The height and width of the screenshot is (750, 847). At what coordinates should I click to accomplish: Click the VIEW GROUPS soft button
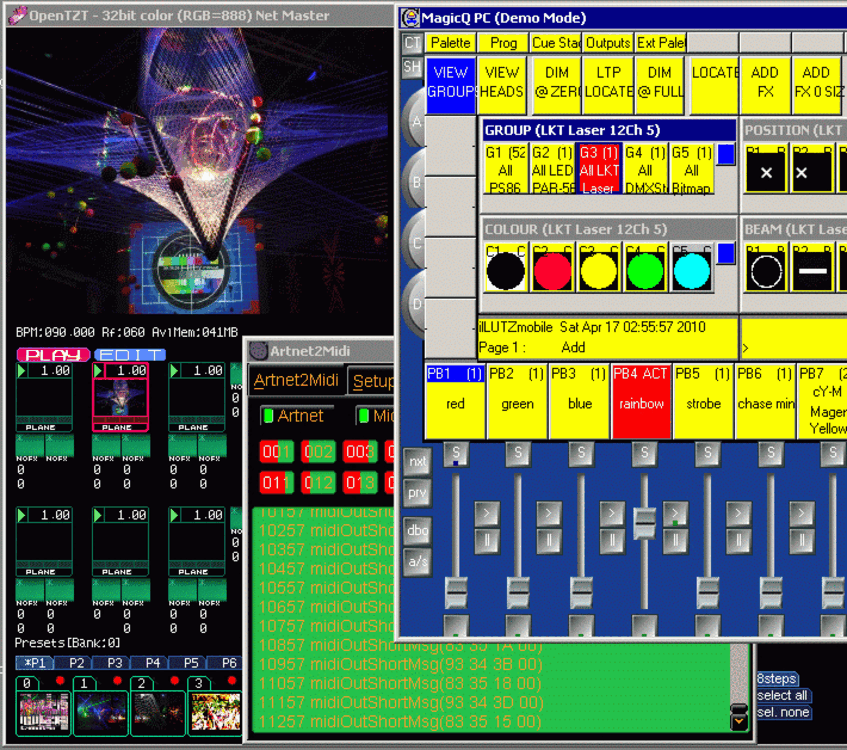451,85
